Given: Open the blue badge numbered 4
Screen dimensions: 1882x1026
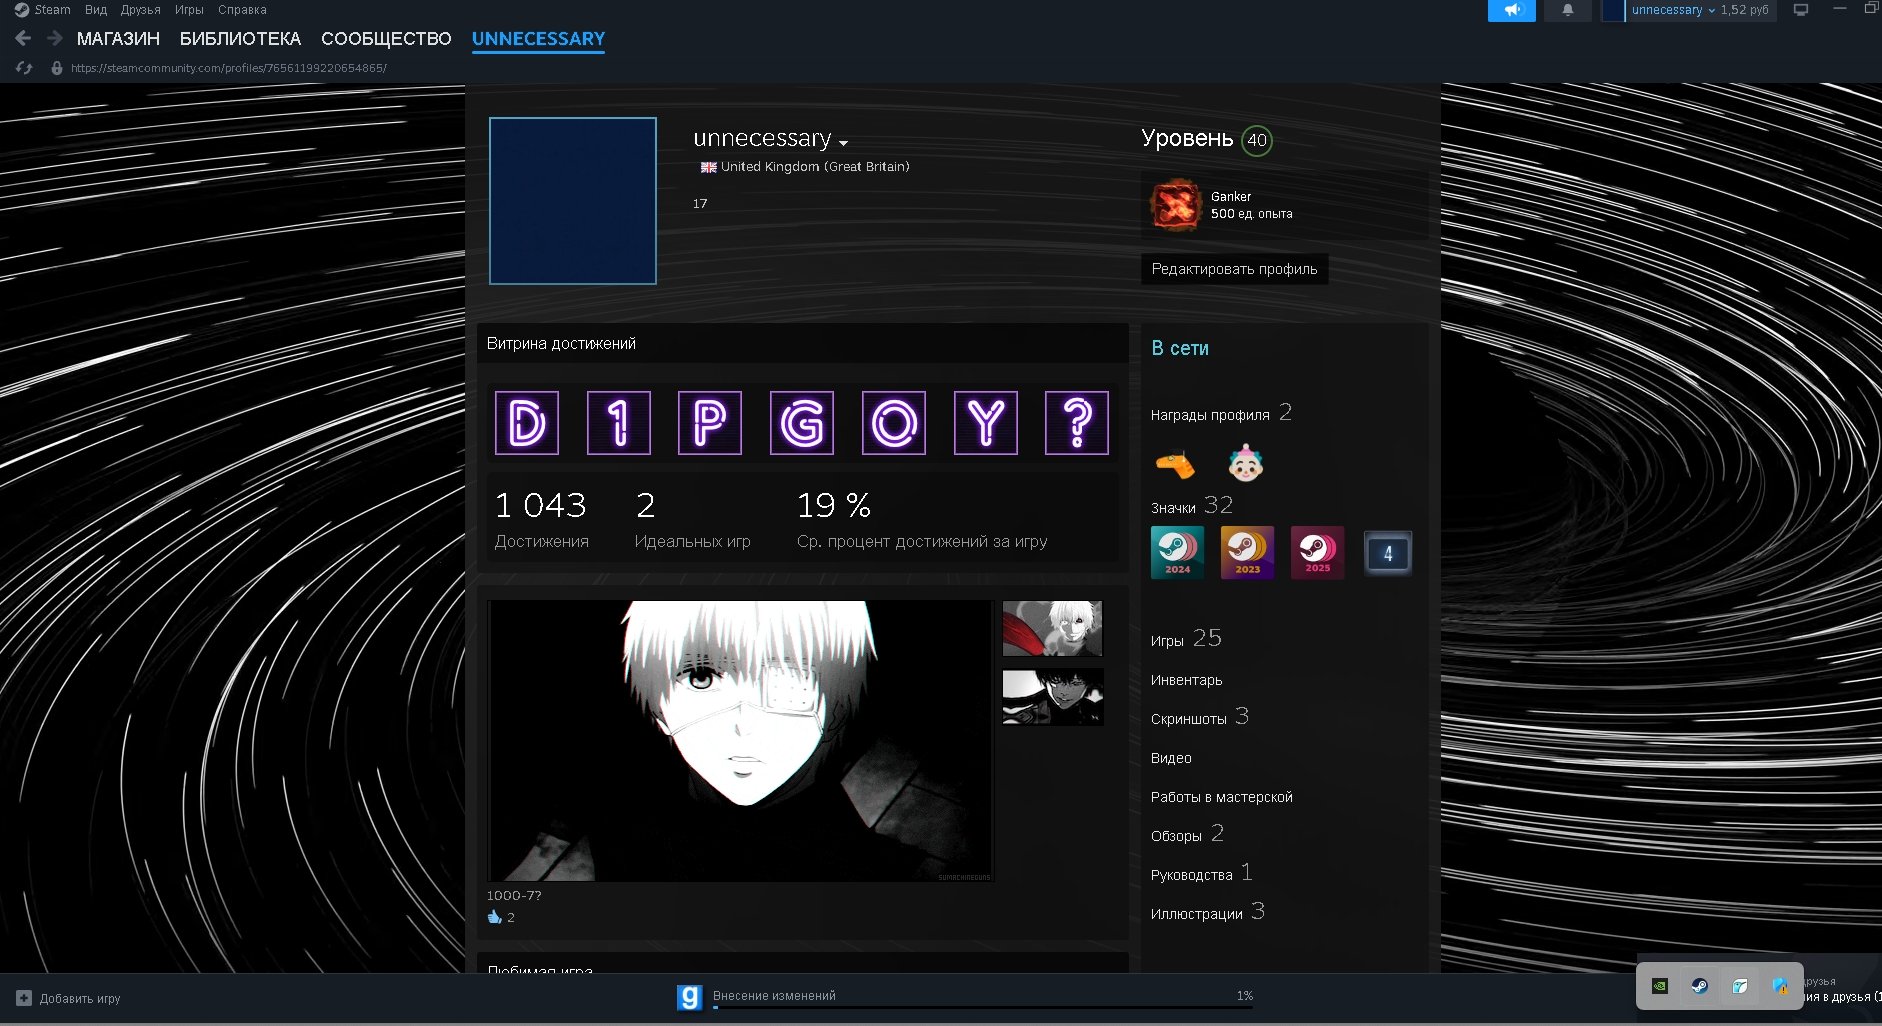Looking at the screenshot, I should (1387, 552).
